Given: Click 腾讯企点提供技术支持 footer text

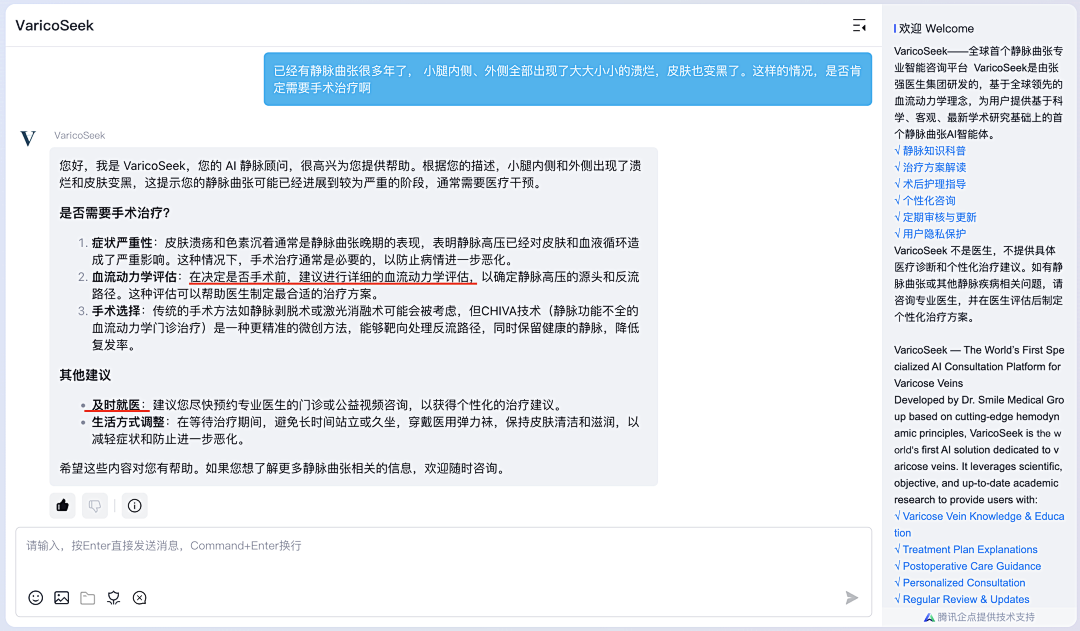Looking at the screenshot, I should click(986, 617).
